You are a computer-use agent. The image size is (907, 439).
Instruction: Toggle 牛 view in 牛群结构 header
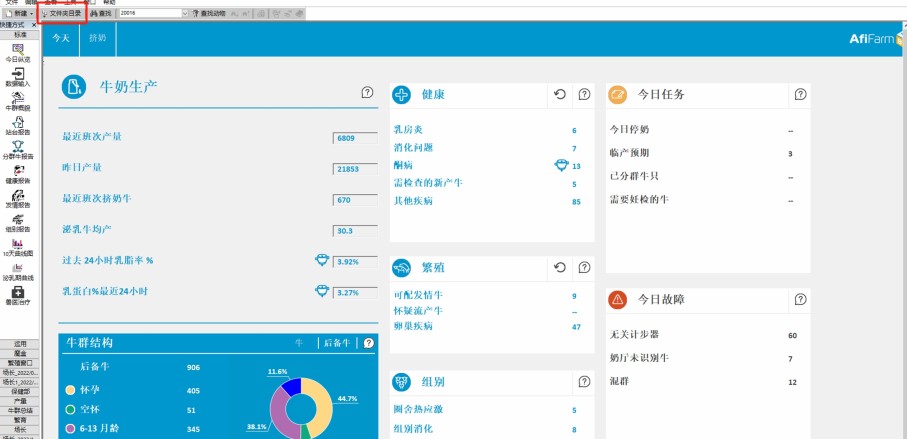(x=298, y=343)
